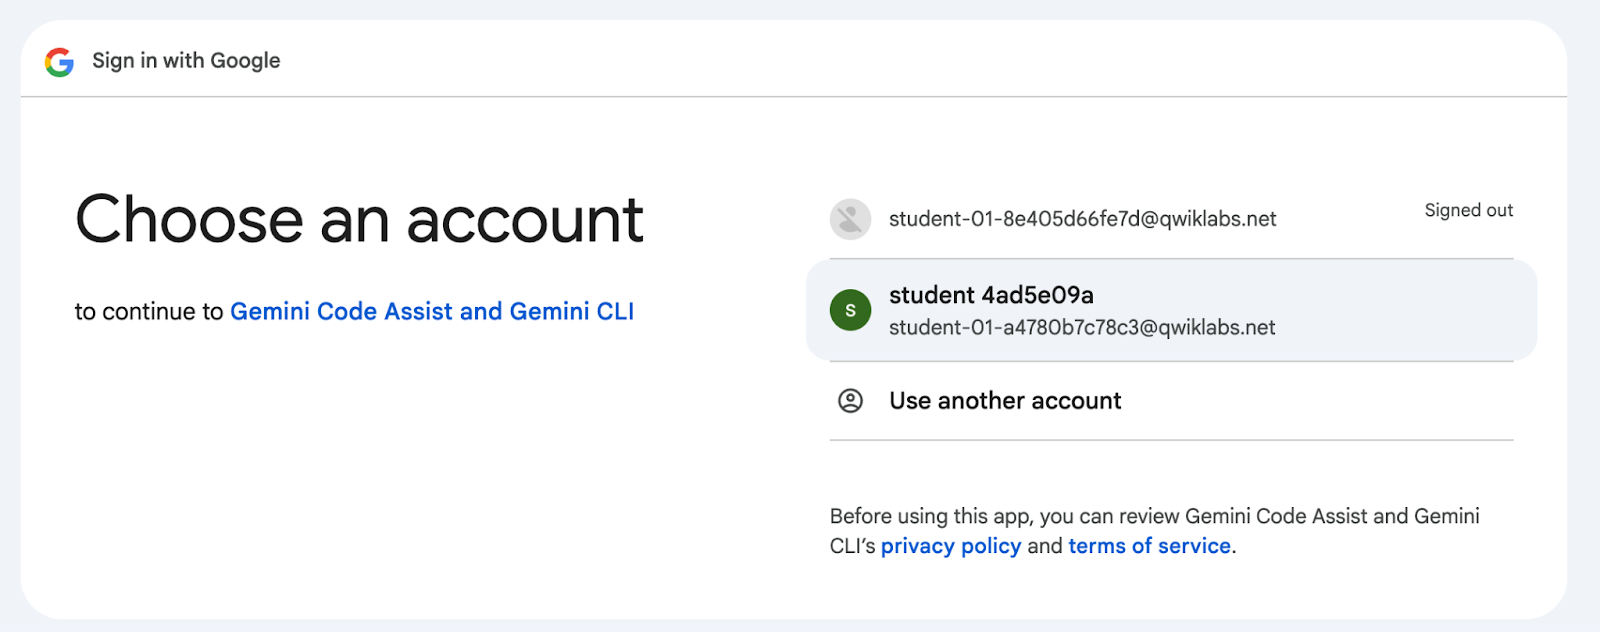Click the 'Before using this app' disclaimer text

pos(1000,516)
